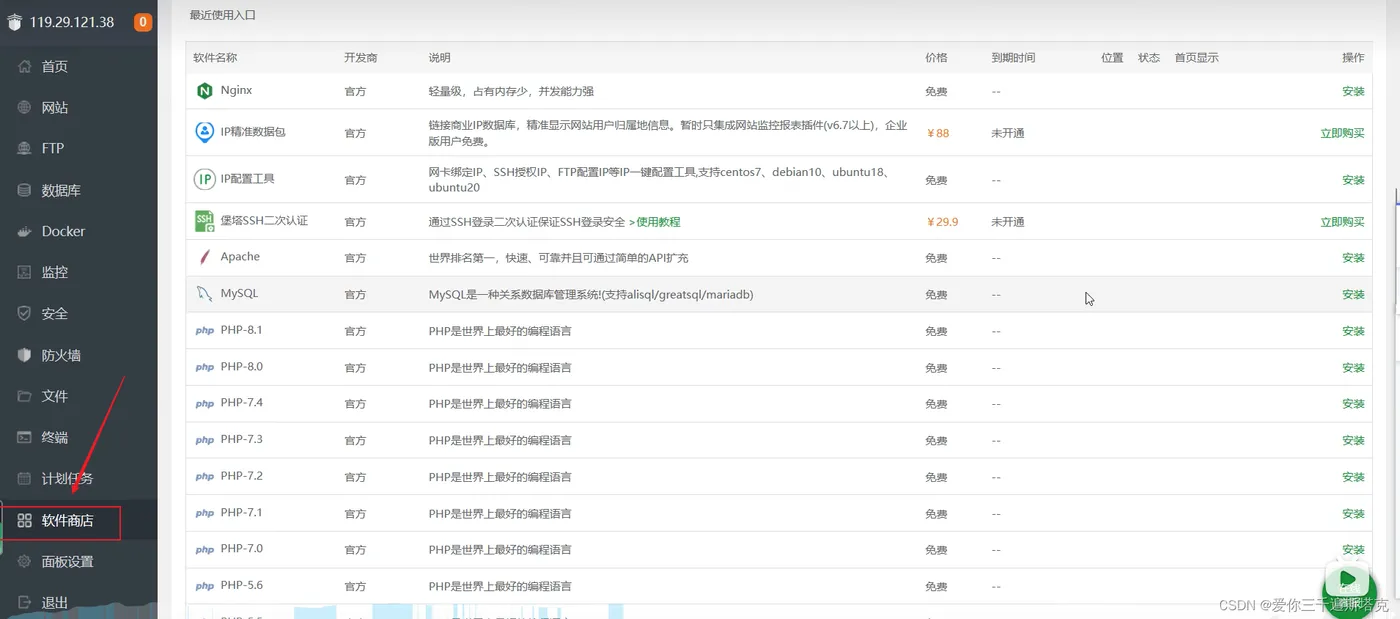Click the Nginx logo icon
1400x619 pixels.
204,91
